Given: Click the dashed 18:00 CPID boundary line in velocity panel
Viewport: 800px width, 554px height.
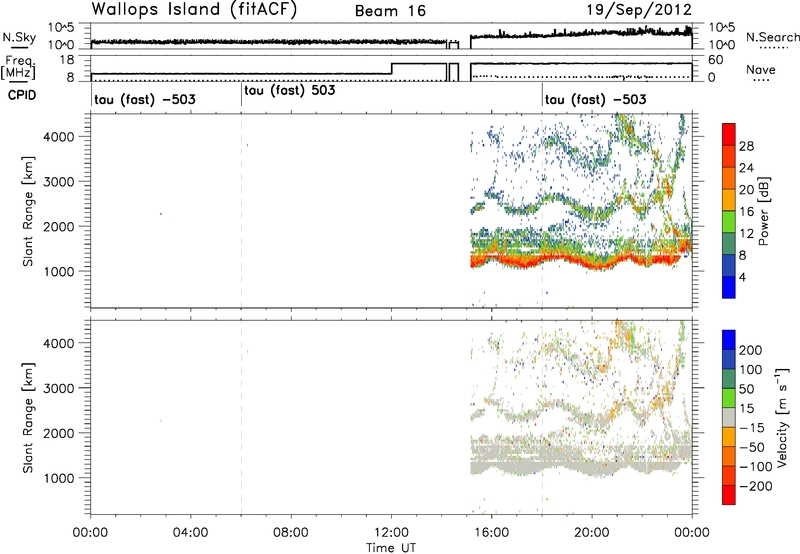Looking at the screenshot, I should coord(542,417).
